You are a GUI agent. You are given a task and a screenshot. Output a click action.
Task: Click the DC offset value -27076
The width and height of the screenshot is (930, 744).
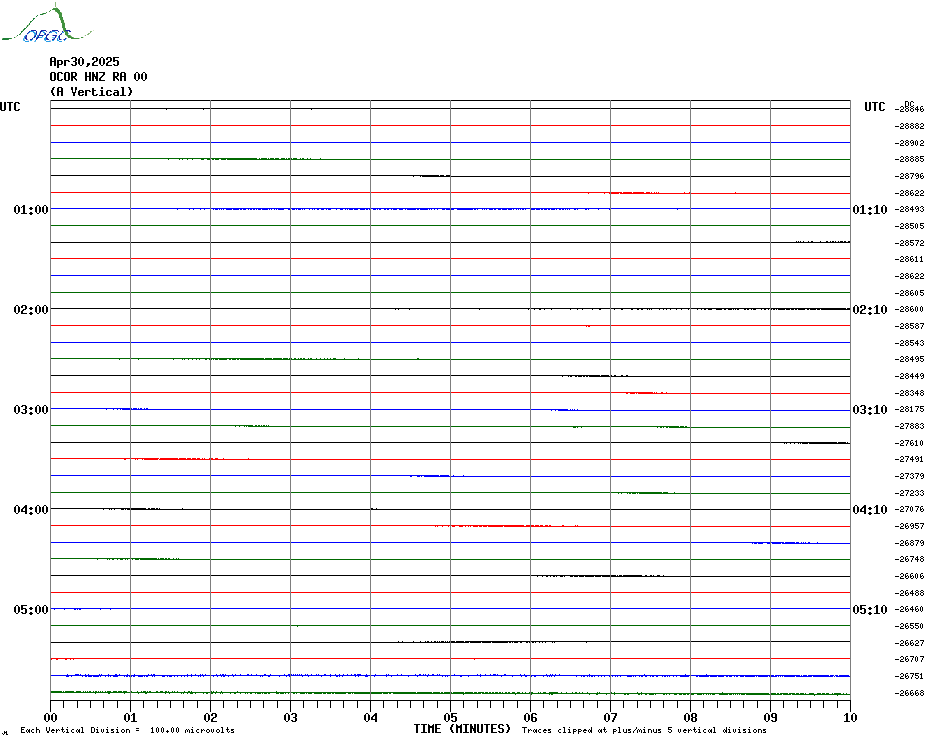click(x=909, y=510)
